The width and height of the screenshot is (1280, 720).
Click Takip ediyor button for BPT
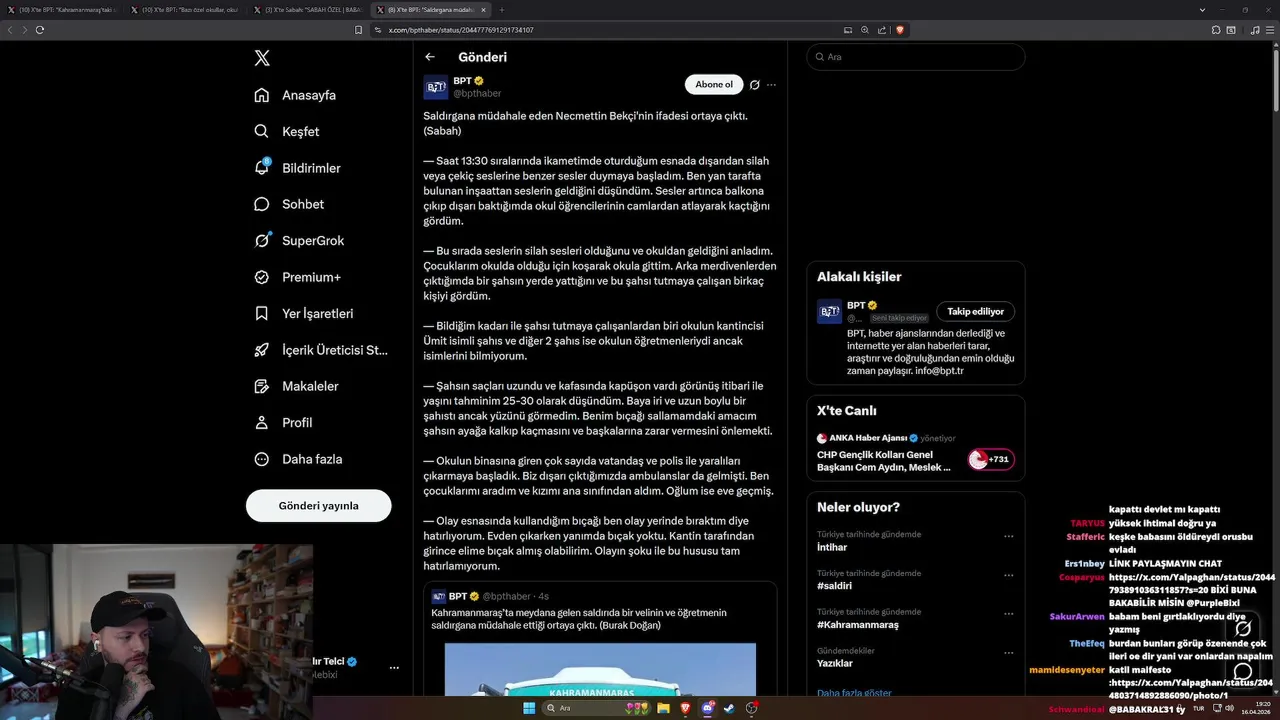[975, 312]
